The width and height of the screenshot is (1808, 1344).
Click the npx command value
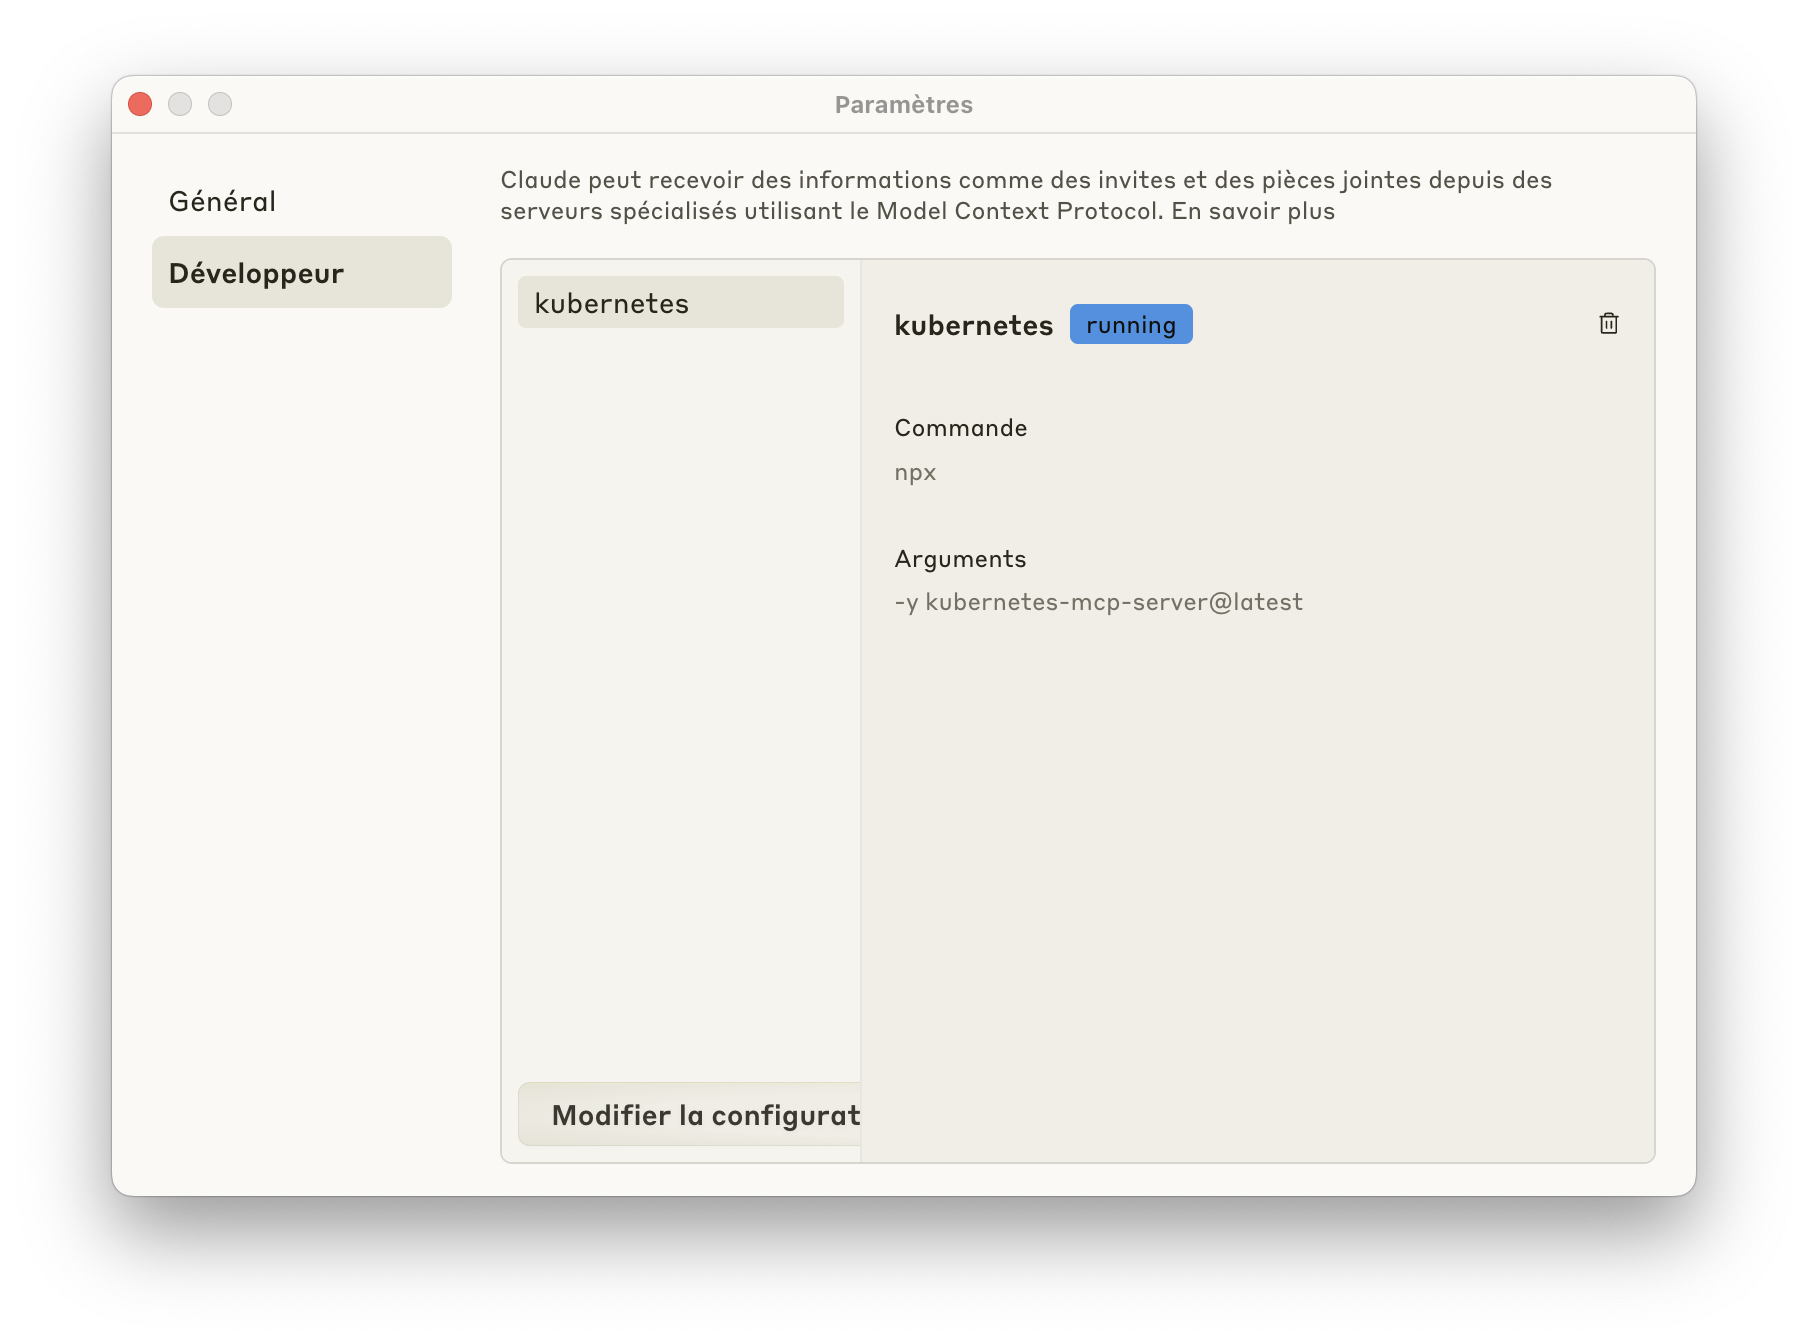pos(915,472)
